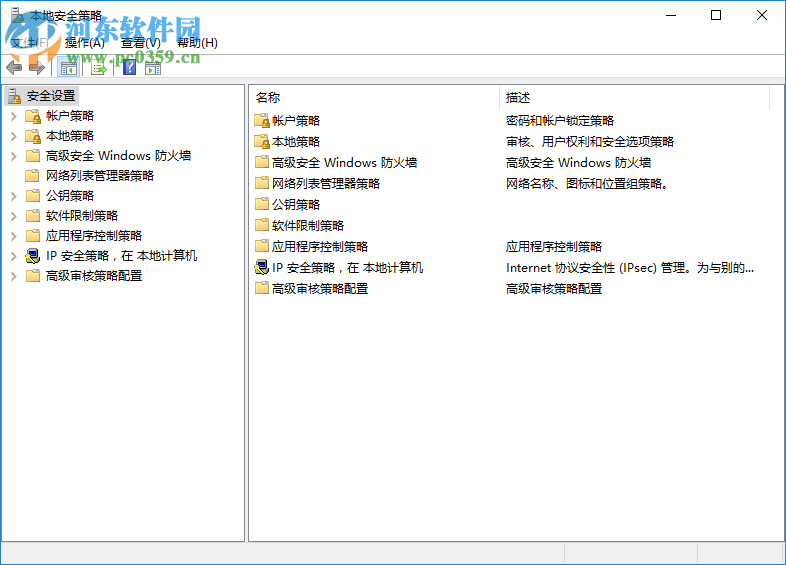
Task: Toggle the show/hide console tree icon
Action: point(68,68)
